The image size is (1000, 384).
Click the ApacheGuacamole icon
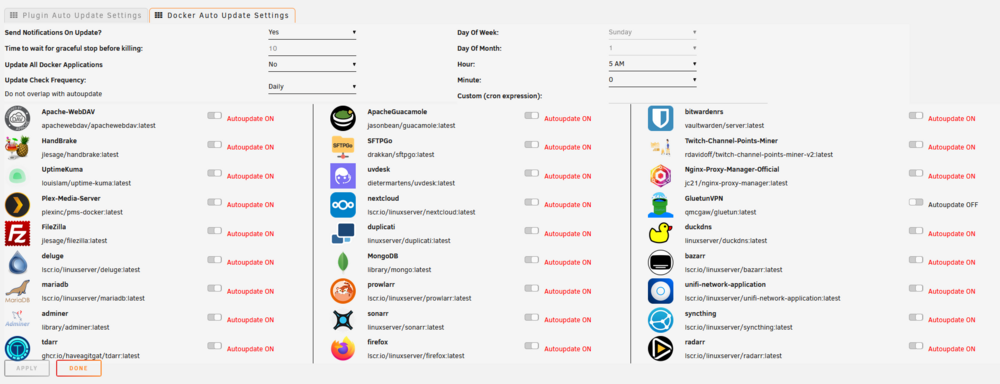pos(342,118)
